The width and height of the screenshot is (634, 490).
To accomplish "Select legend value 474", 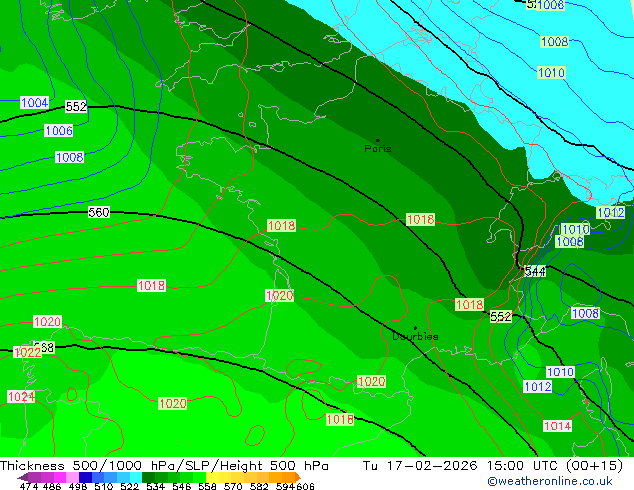I will pos(29,486).
